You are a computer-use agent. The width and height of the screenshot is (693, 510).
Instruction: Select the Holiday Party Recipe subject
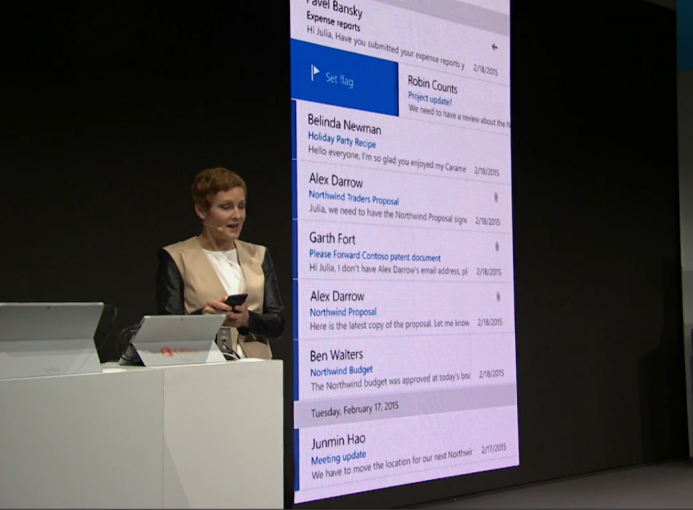pyautogui.click(x=342, y=141)
